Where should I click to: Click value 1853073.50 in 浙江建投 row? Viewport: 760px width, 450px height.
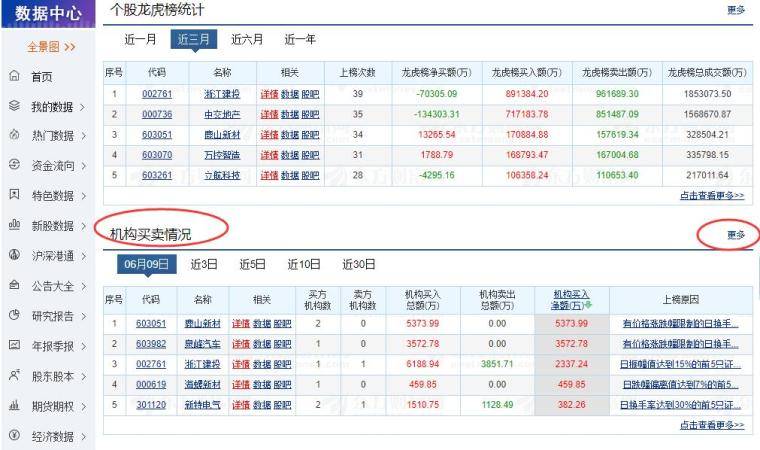(707, 94)
